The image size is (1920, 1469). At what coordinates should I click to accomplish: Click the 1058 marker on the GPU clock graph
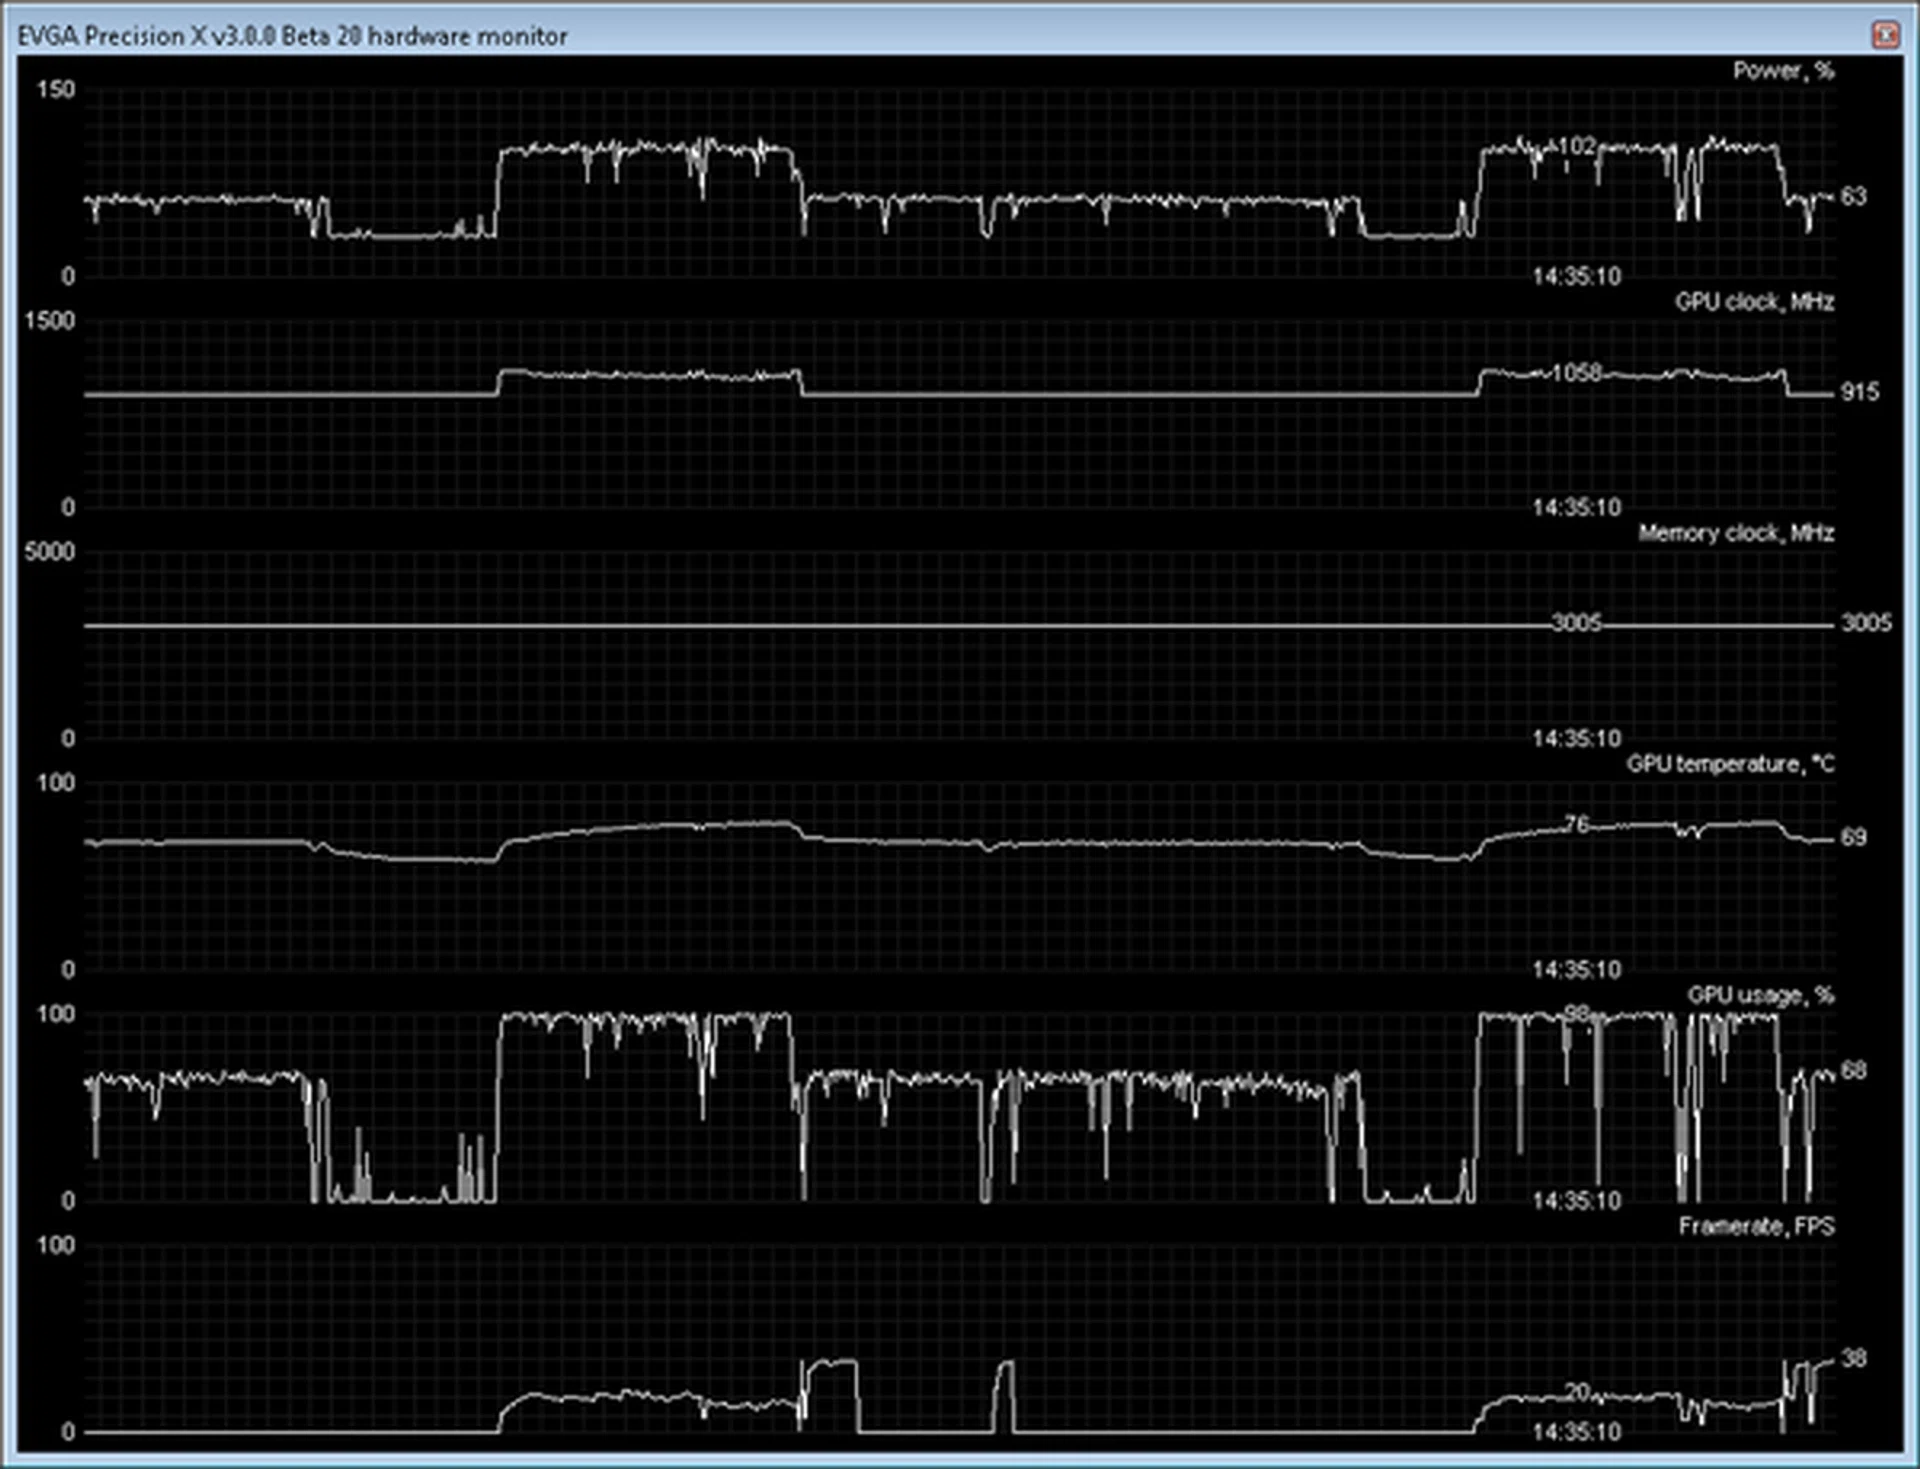click(x=1577, y=373)
